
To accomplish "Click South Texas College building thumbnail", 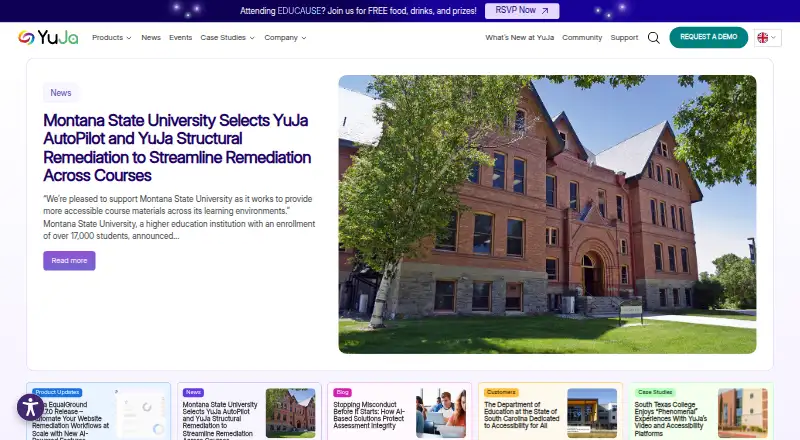I will [x=742, y=413].
